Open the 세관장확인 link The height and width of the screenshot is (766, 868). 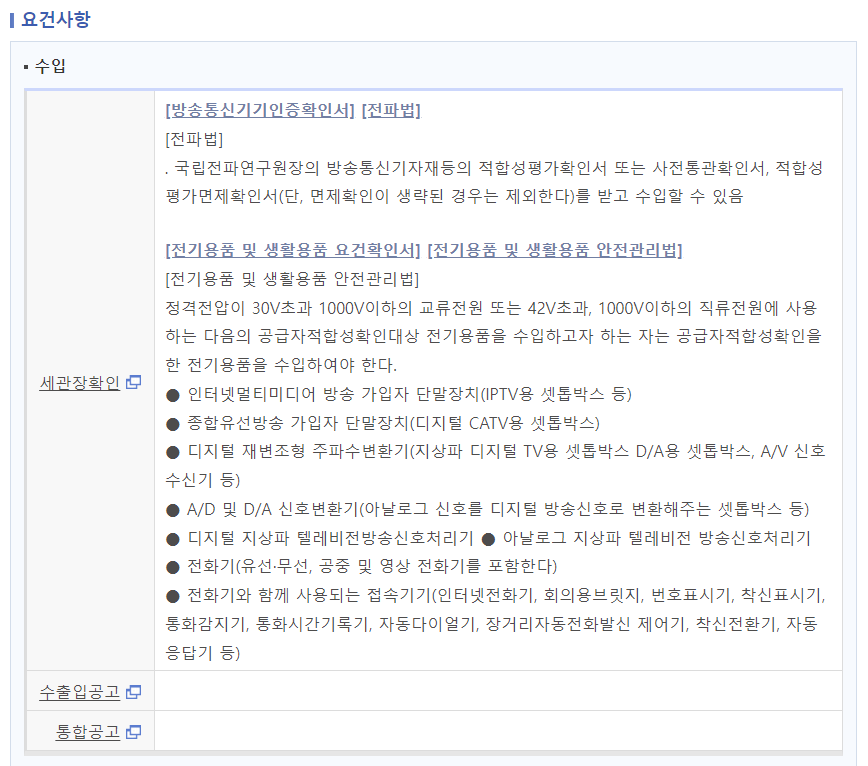click(x=79, y=382)
